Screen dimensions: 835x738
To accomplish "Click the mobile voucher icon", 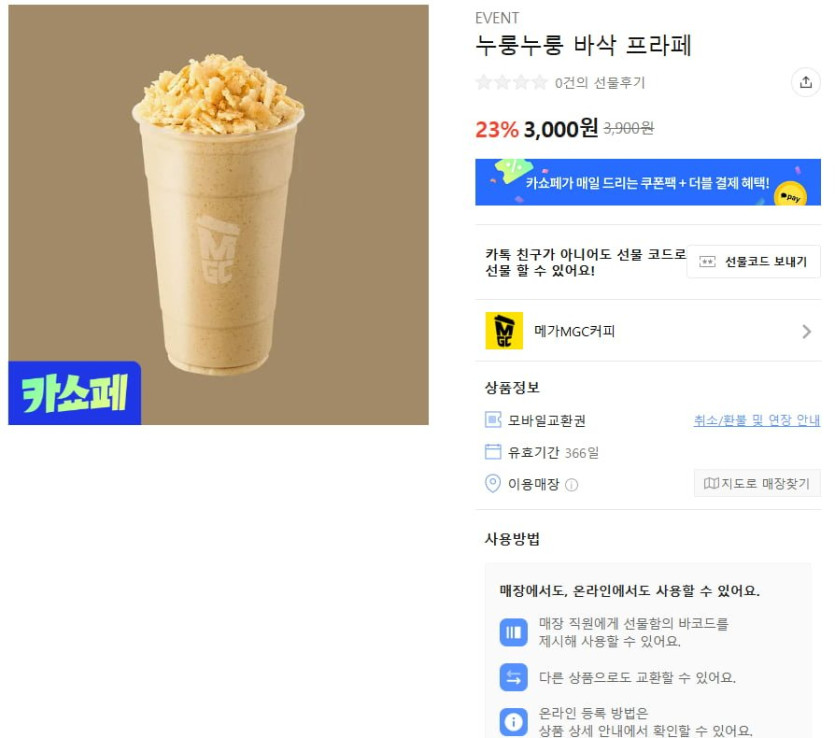I will (493, 420).
